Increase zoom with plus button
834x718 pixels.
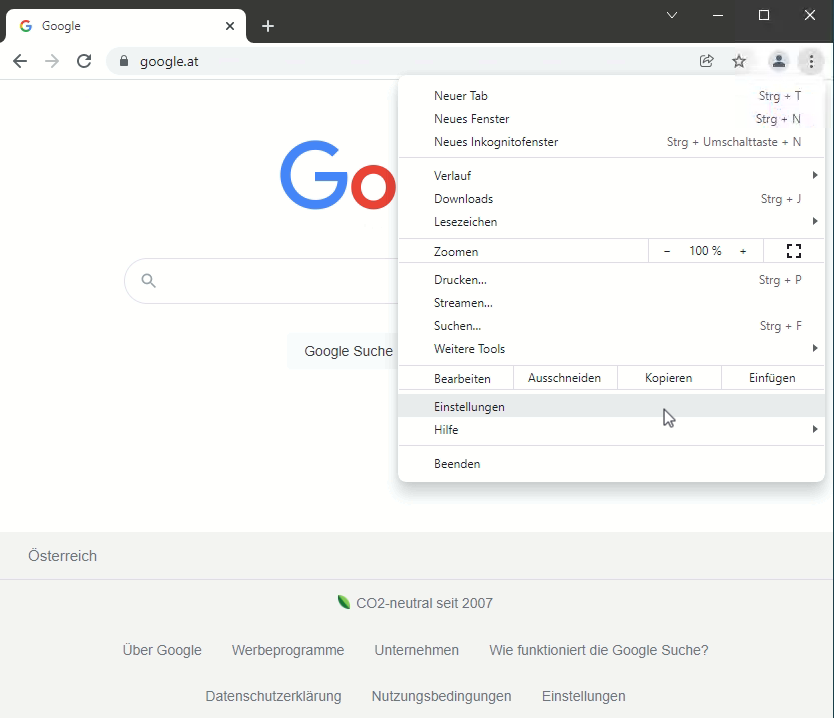coord(743,251)
